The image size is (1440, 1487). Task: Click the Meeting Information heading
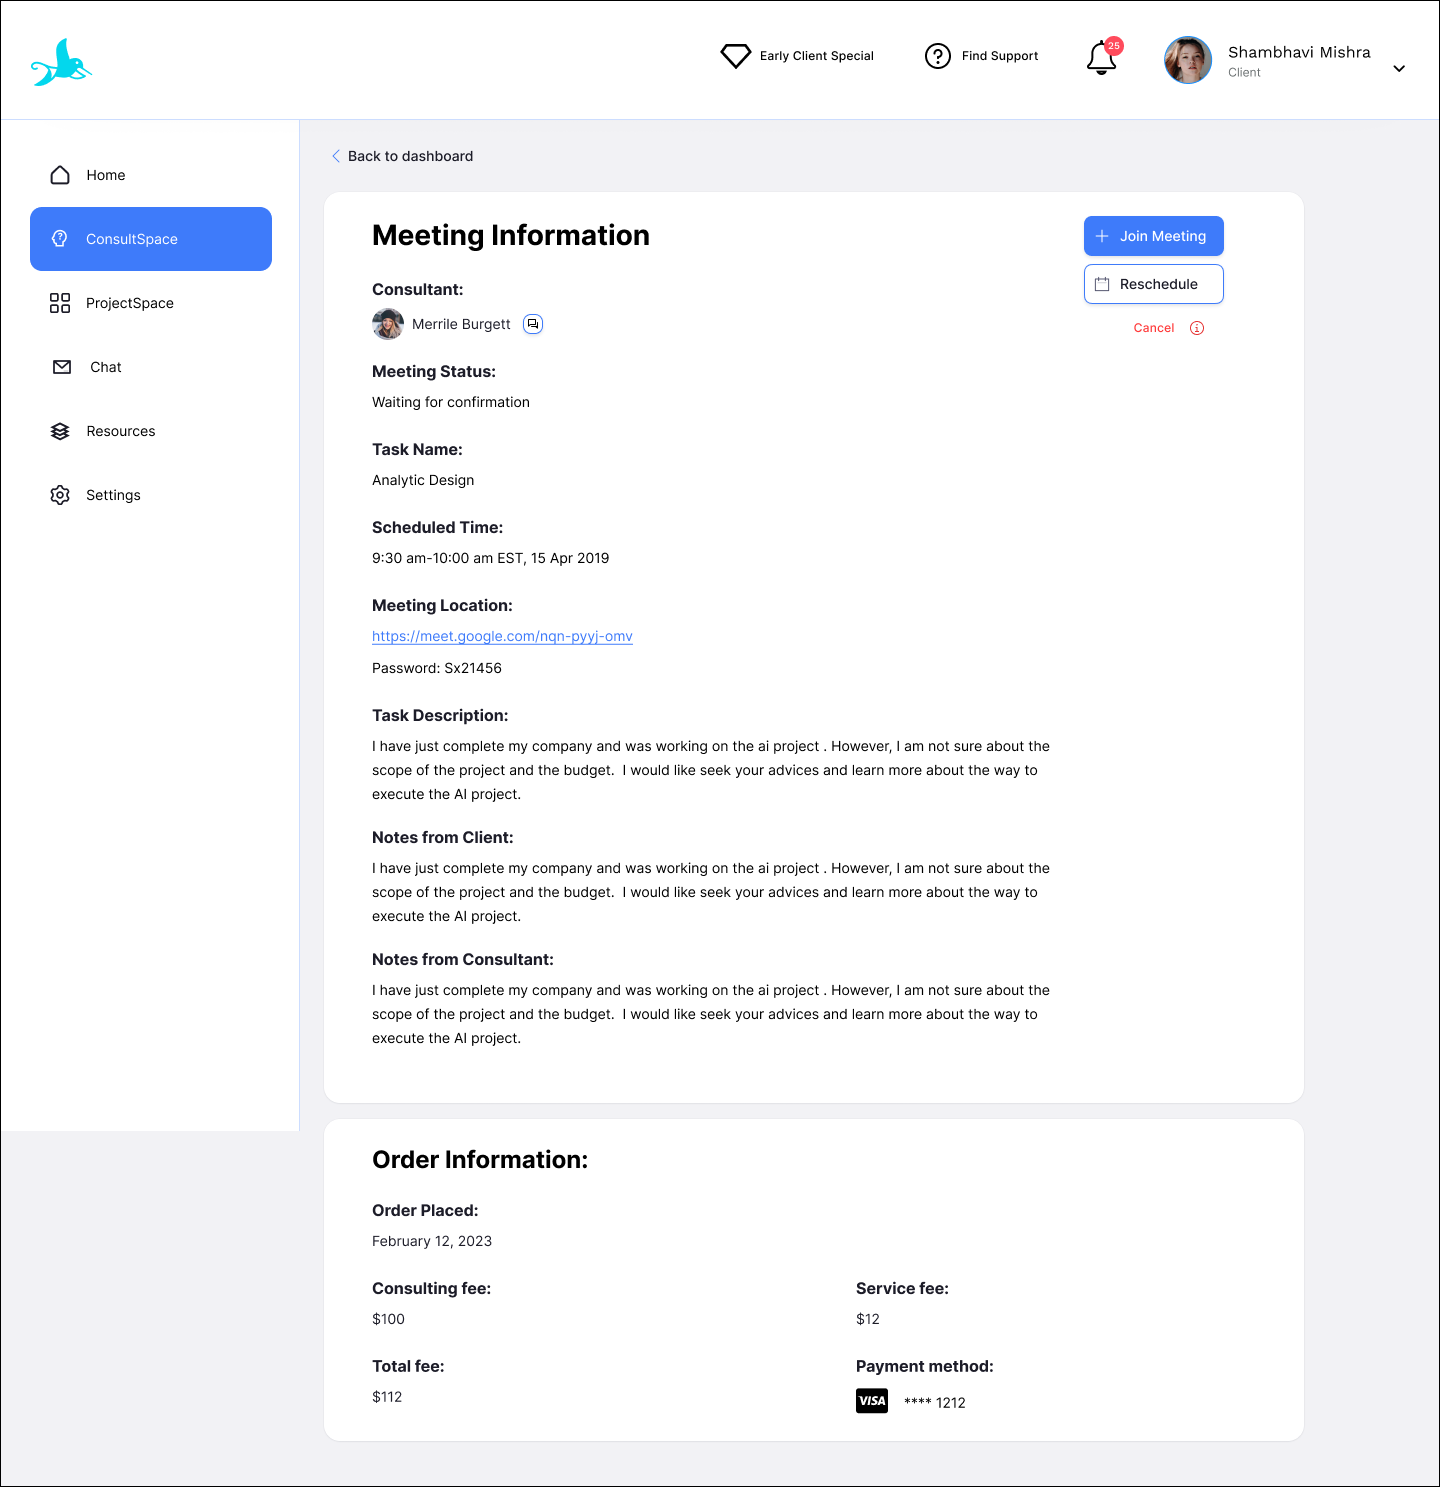pos(511,235)
